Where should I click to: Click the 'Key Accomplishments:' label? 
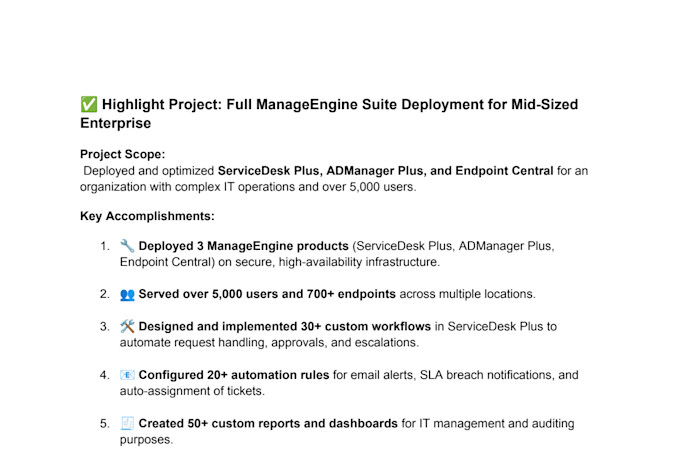click(147, 216)
